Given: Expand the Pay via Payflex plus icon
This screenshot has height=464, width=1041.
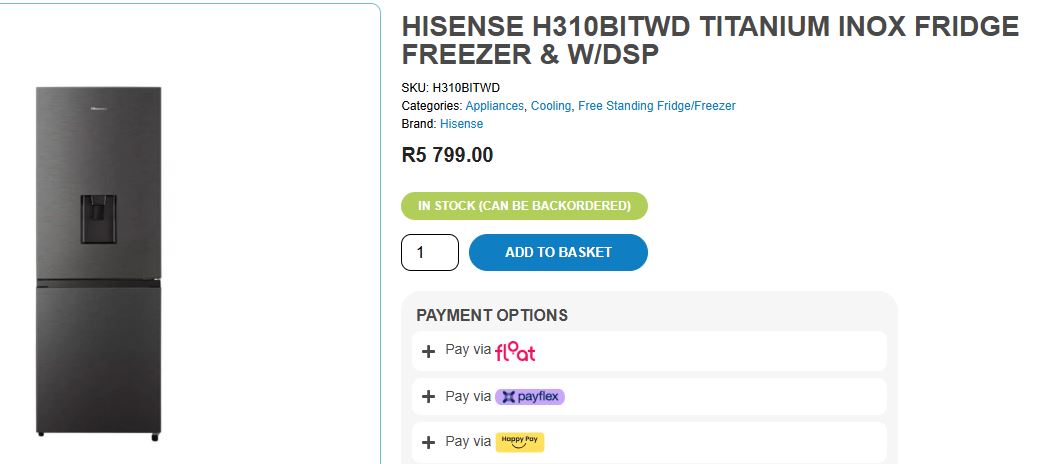Looking at the screenshot, I should pyautogui.click(x=429, y=397).
